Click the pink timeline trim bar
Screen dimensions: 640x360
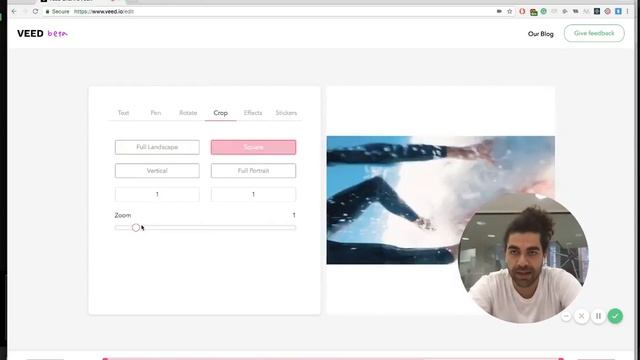coord(333,358)
